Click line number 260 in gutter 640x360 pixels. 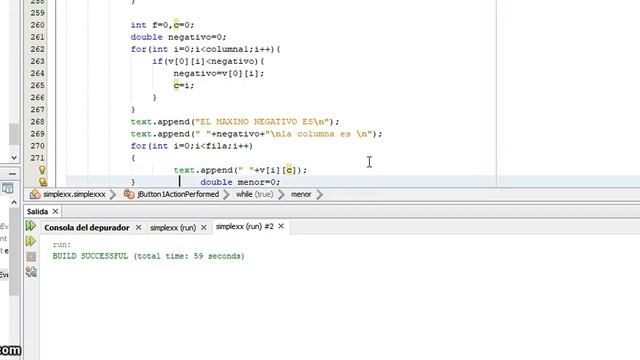pyautogui.click(x=38, y=25)
